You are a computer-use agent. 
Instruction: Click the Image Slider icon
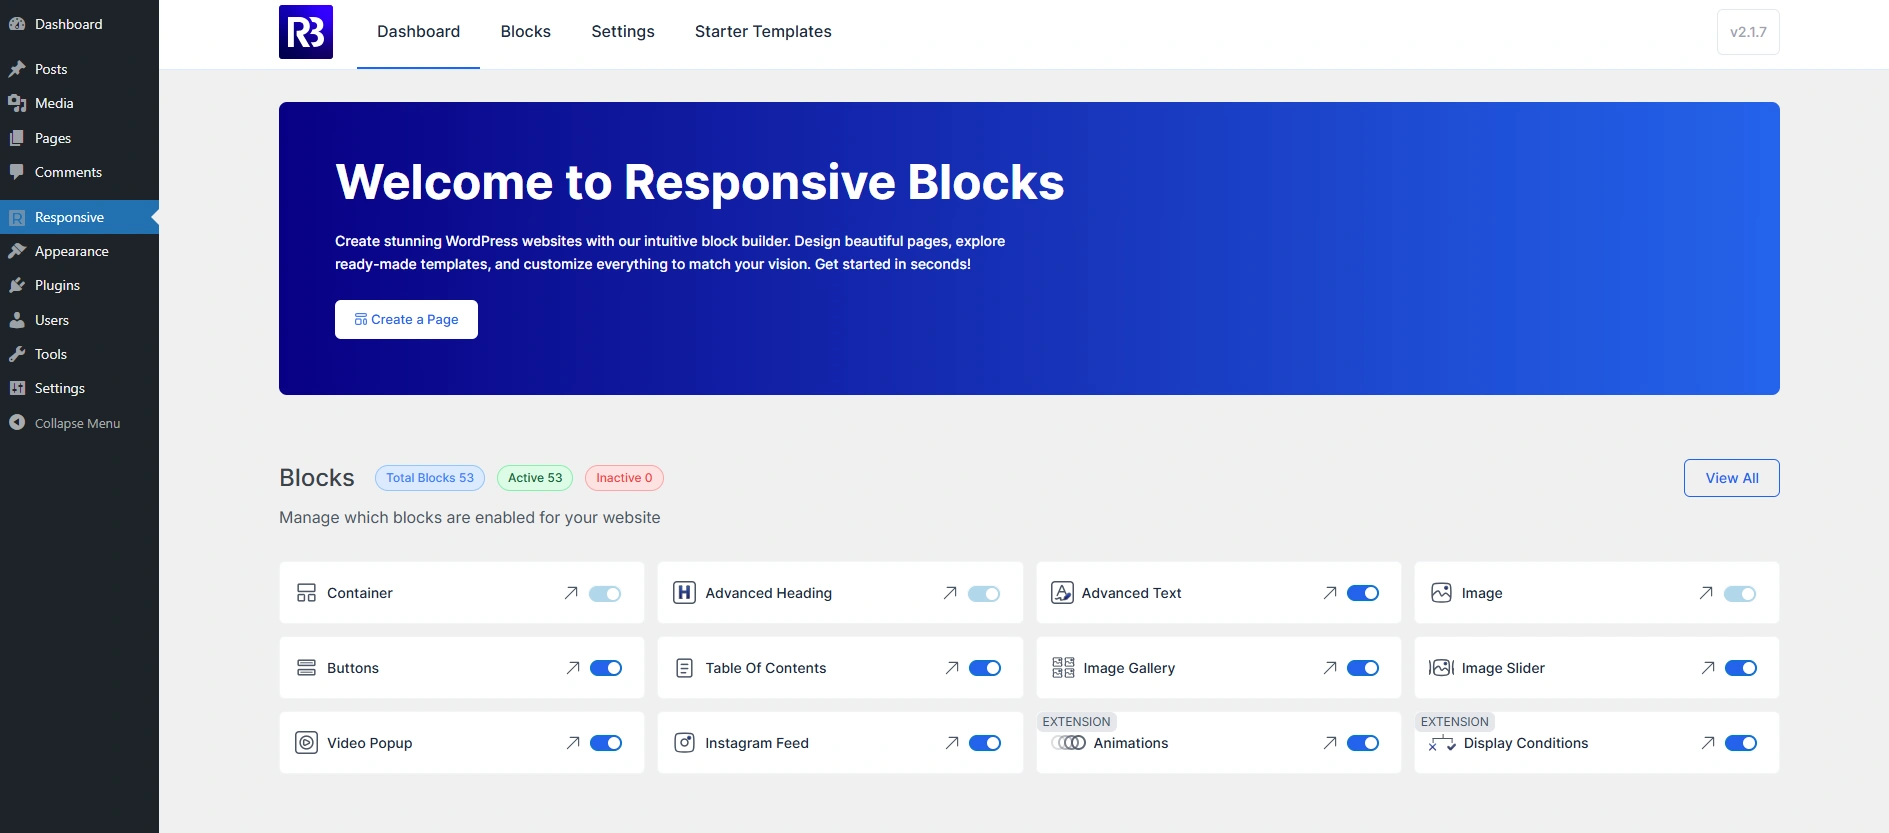1441,668
